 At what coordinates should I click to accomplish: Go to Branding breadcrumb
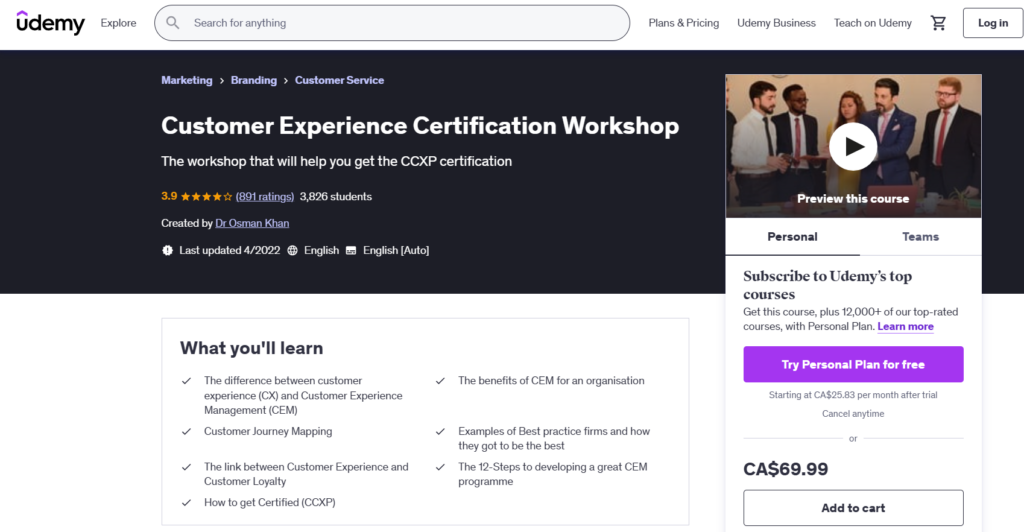pyautogui.click(x=253, y=80)
